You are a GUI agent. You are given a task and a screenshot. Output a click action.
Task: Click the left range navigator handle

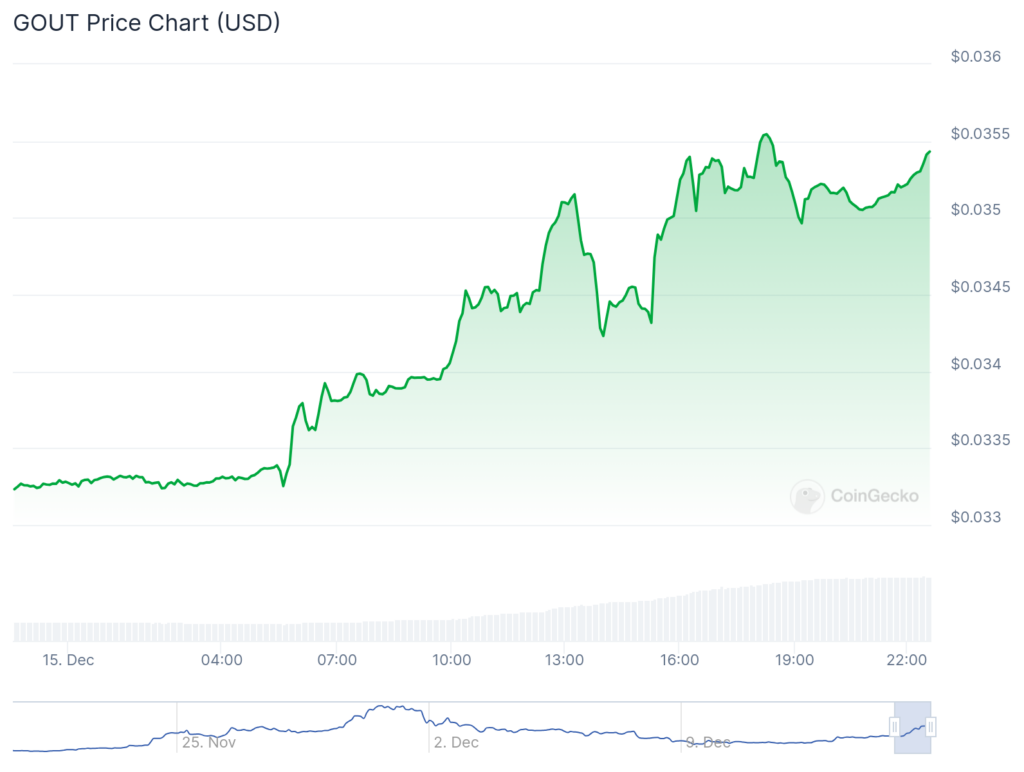pyautogui.click(x=895, y=727)
